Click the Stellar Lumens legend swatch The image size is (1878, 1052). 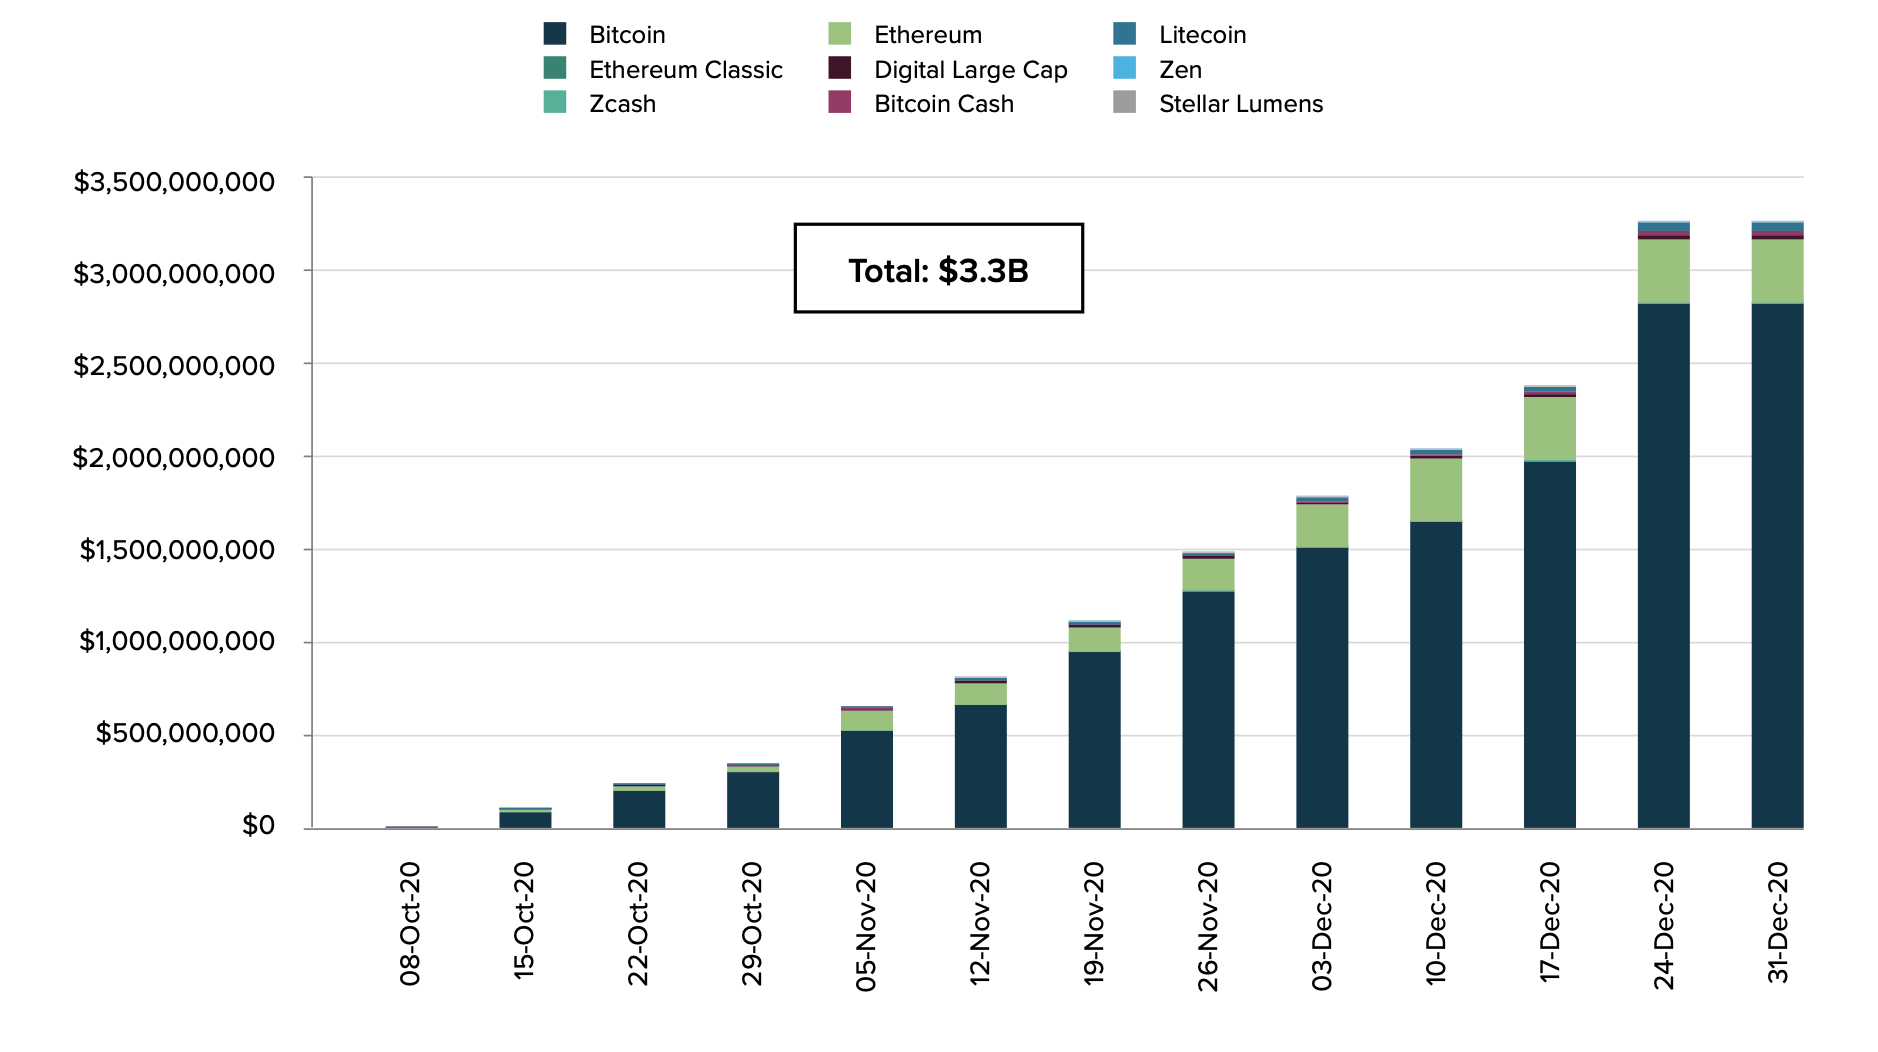[x=1125, y=102]
